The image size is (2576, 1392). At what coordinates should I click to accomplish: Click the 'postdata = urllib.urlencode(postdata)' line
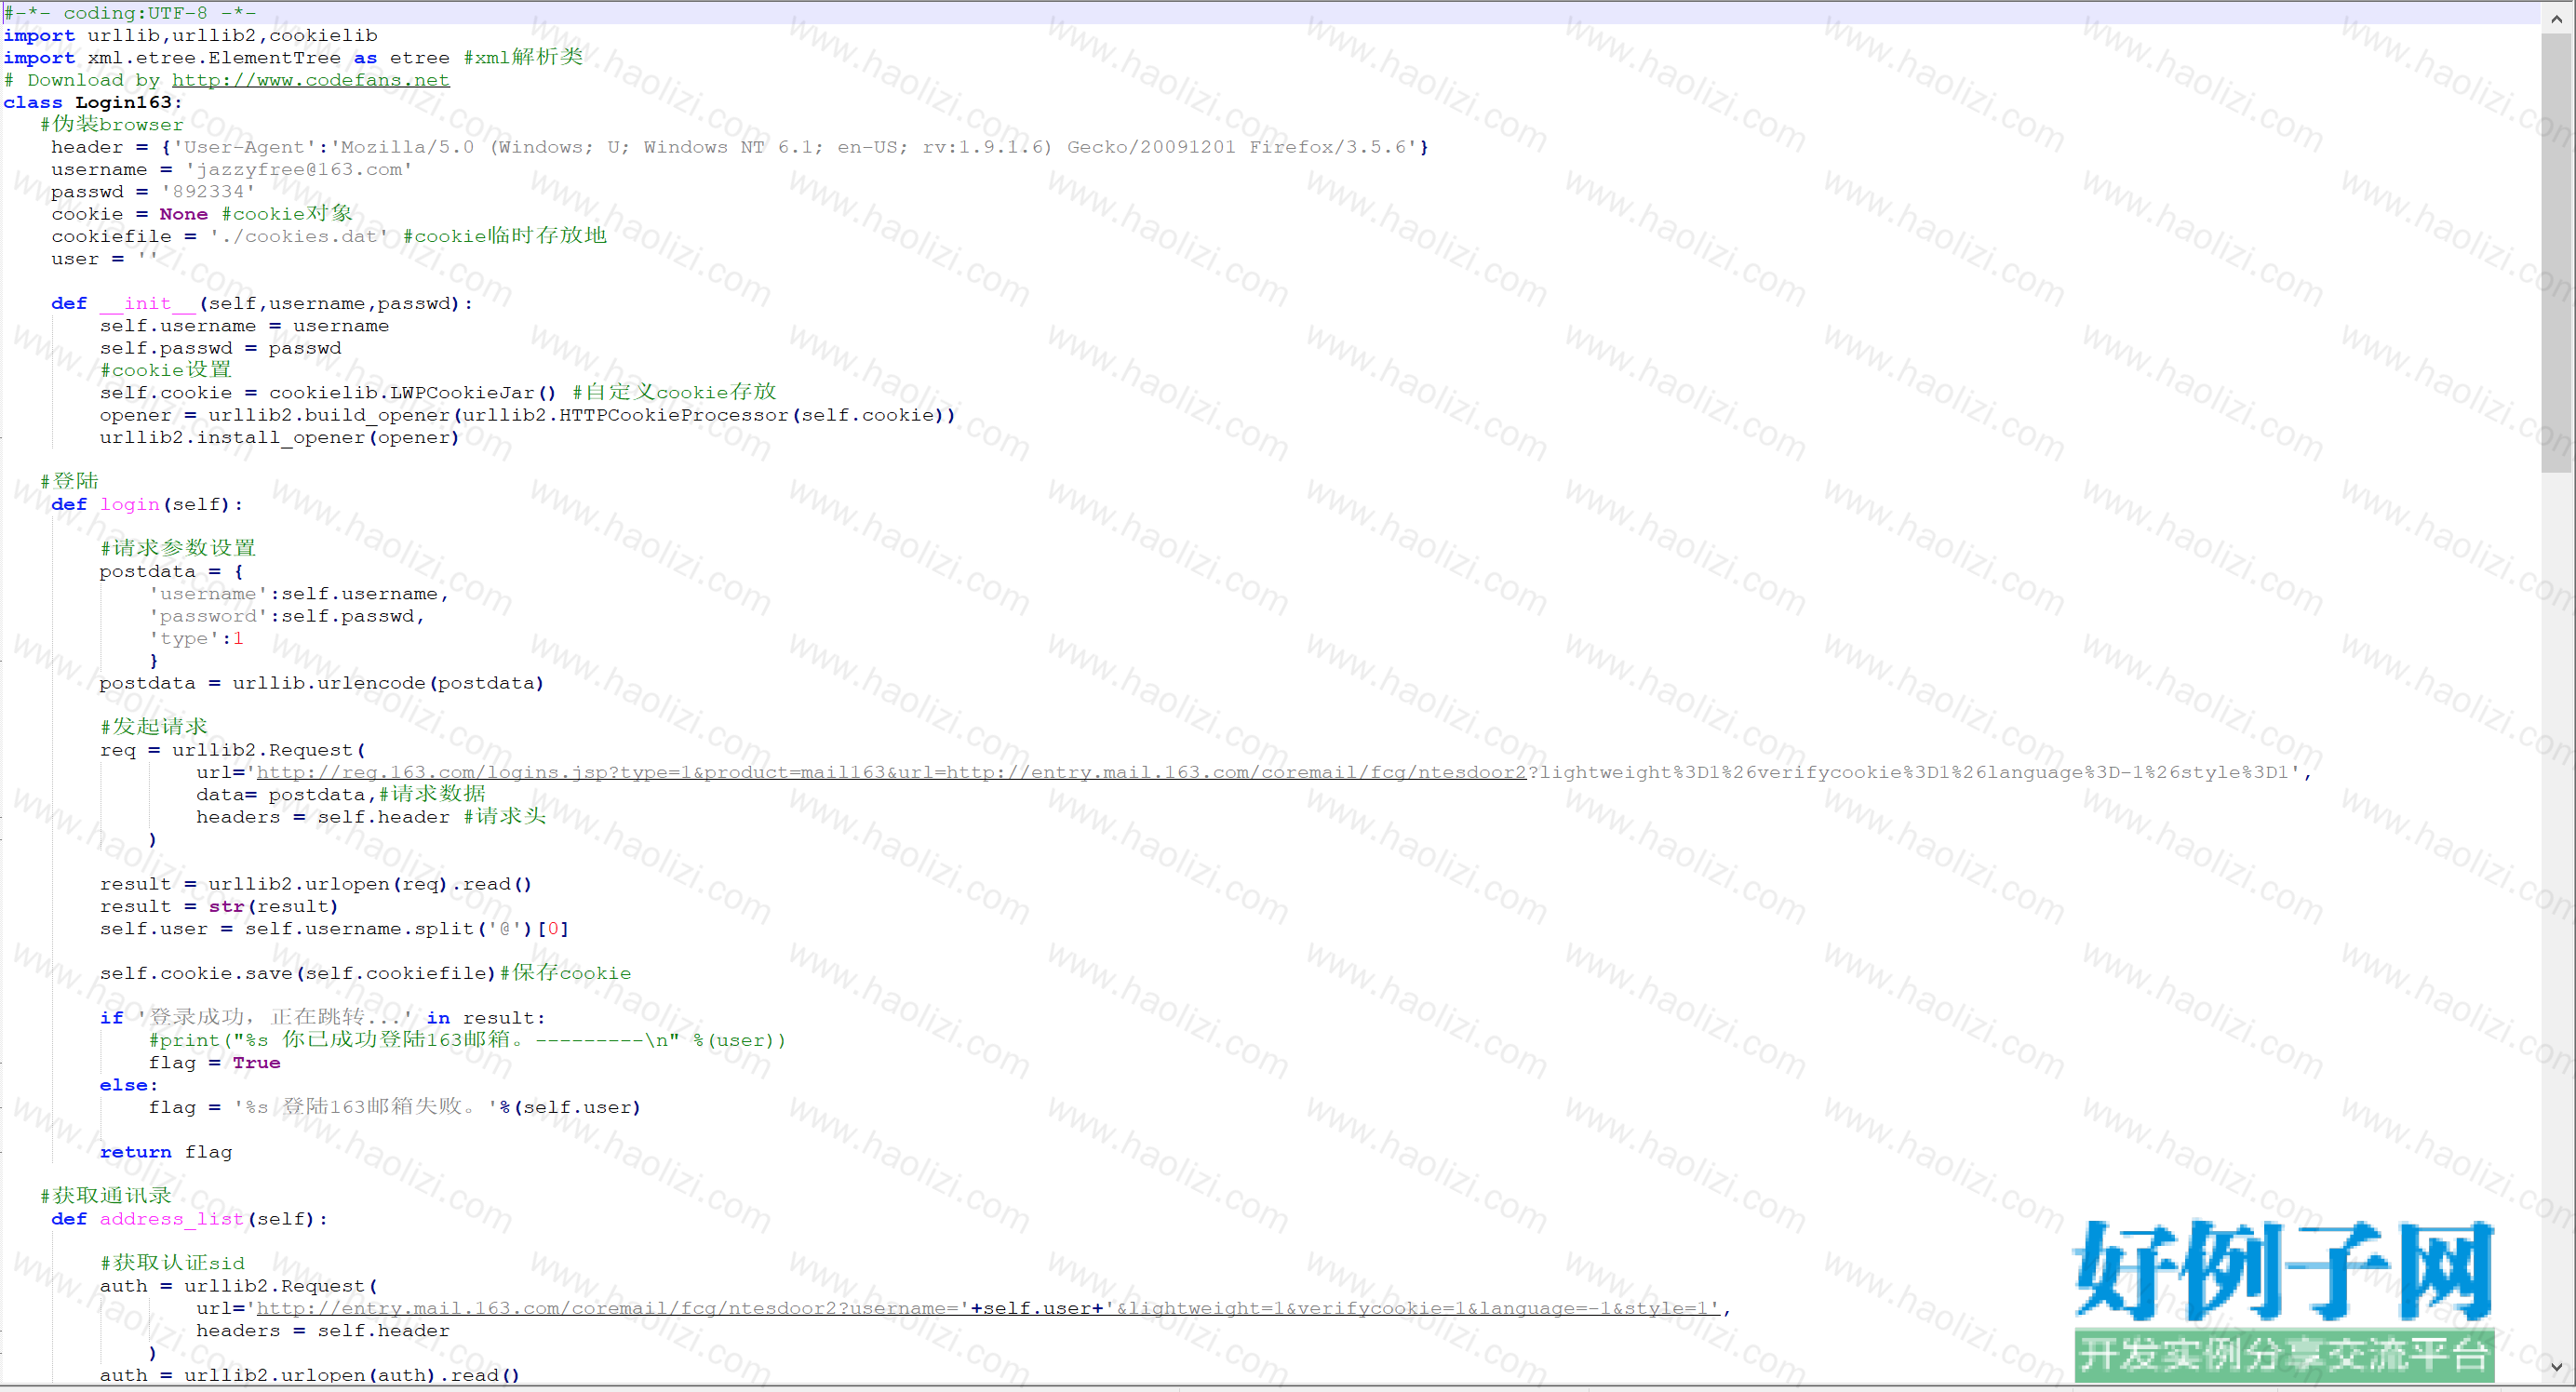pos(321,683)
